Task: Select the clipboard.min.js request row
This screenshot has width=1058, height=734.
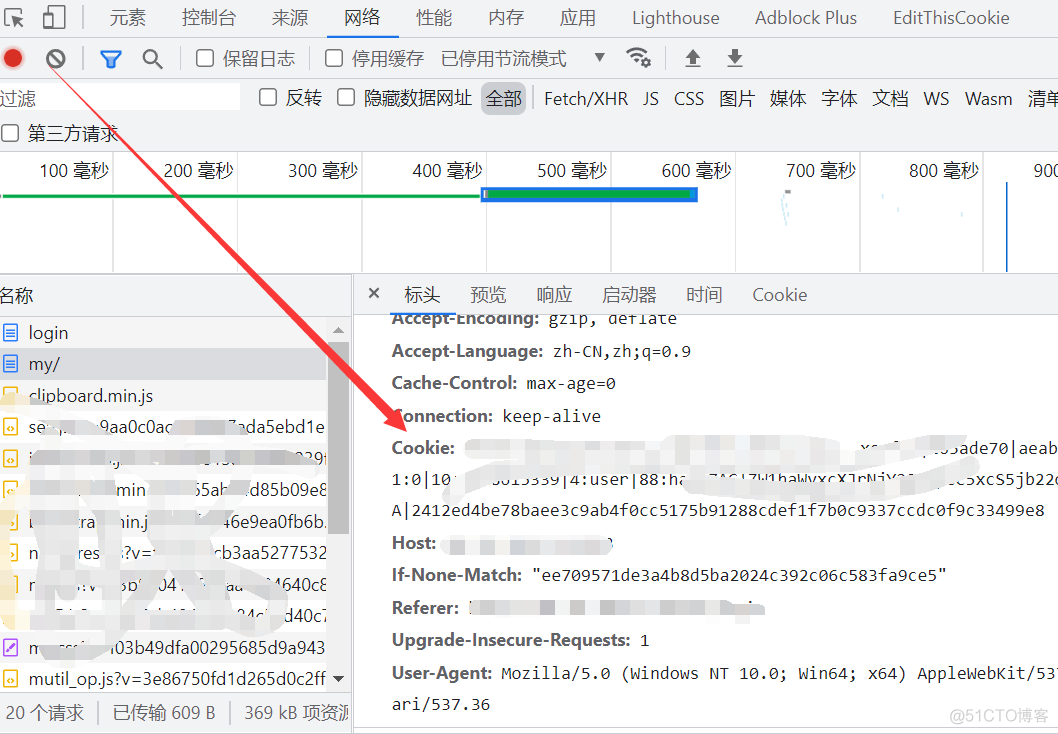Action: [164, 395]
